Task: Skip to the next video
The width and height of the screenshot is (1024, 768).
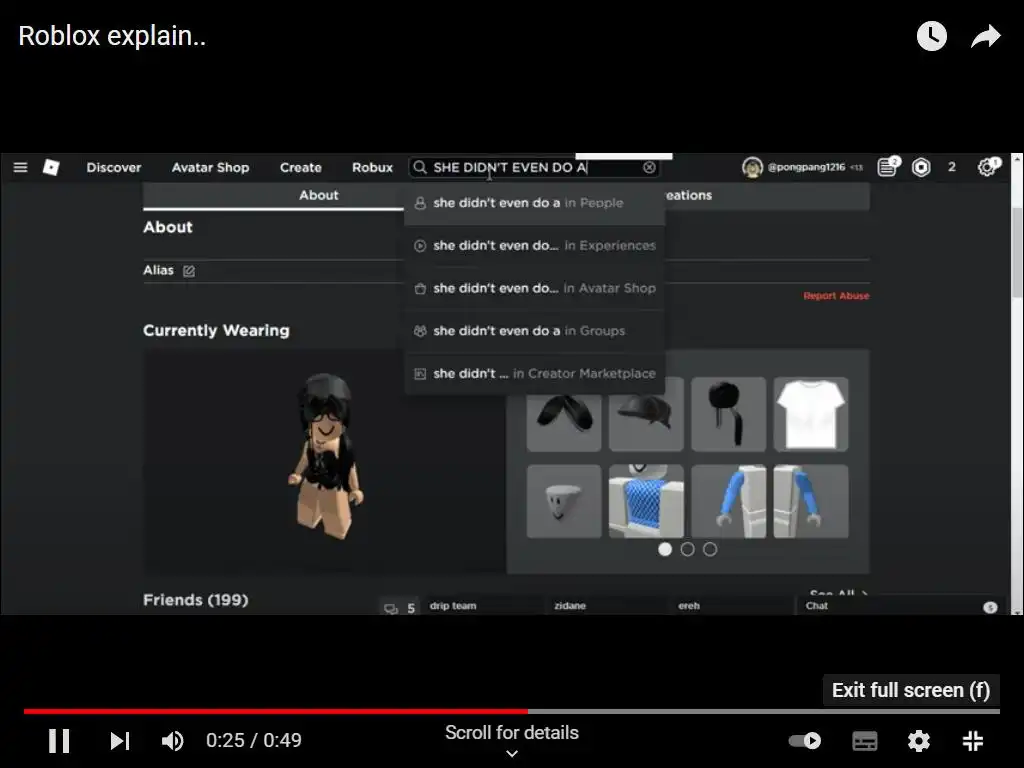Action: tap(120, 741)
